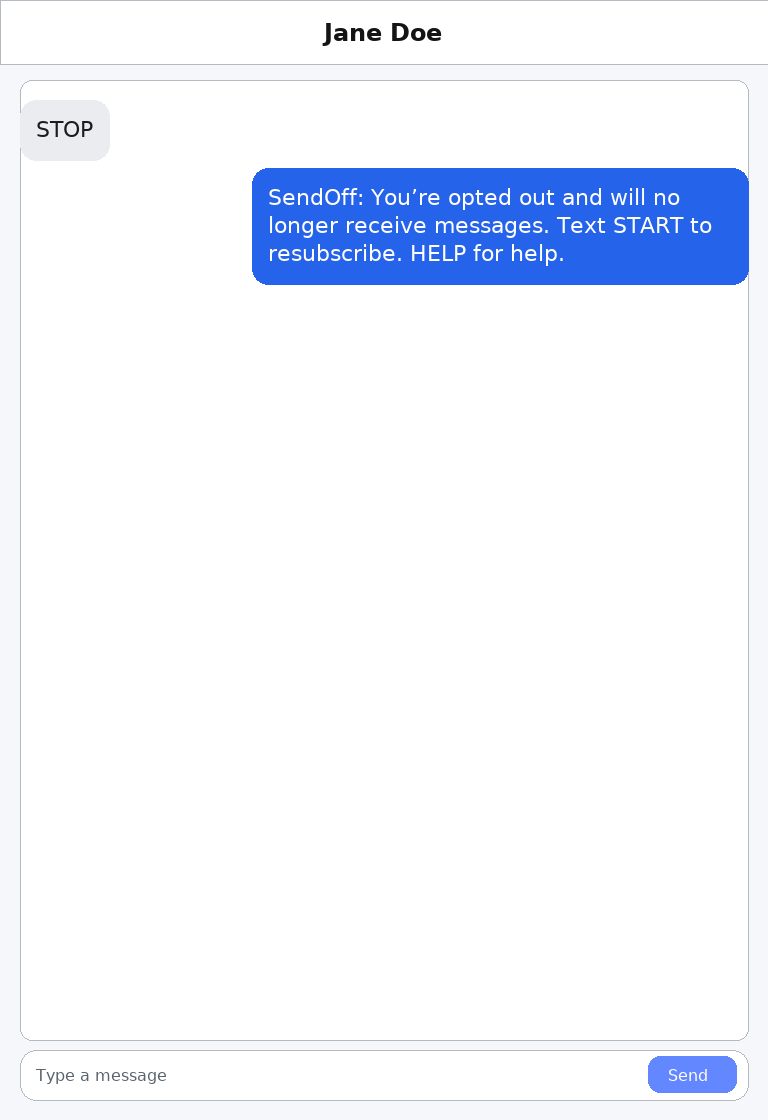Select the incoming STOP message bubble
The height and width of the screenshot is (1120, 768).
(x=65, y=130)
